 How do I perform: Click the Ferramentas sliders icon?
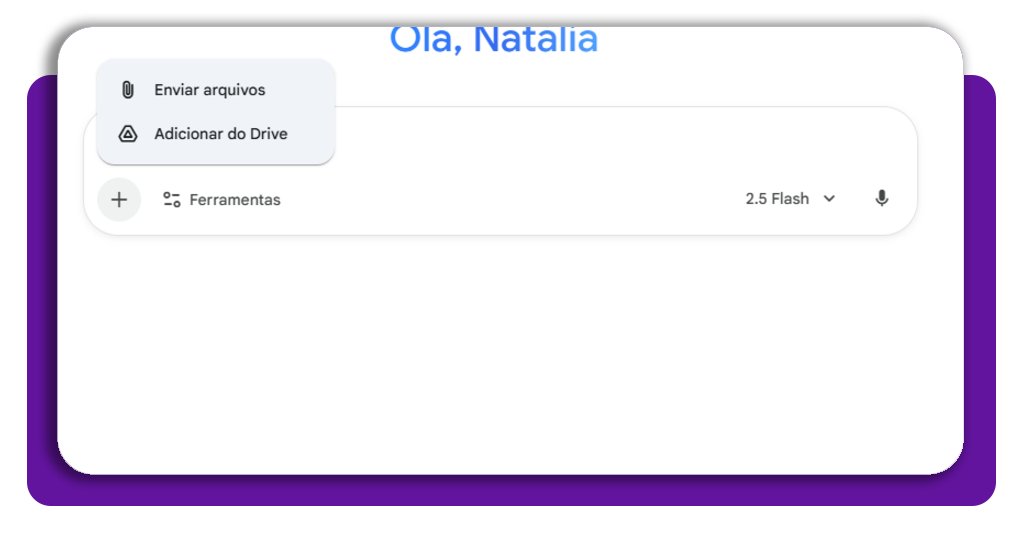[x=172, y=199]
